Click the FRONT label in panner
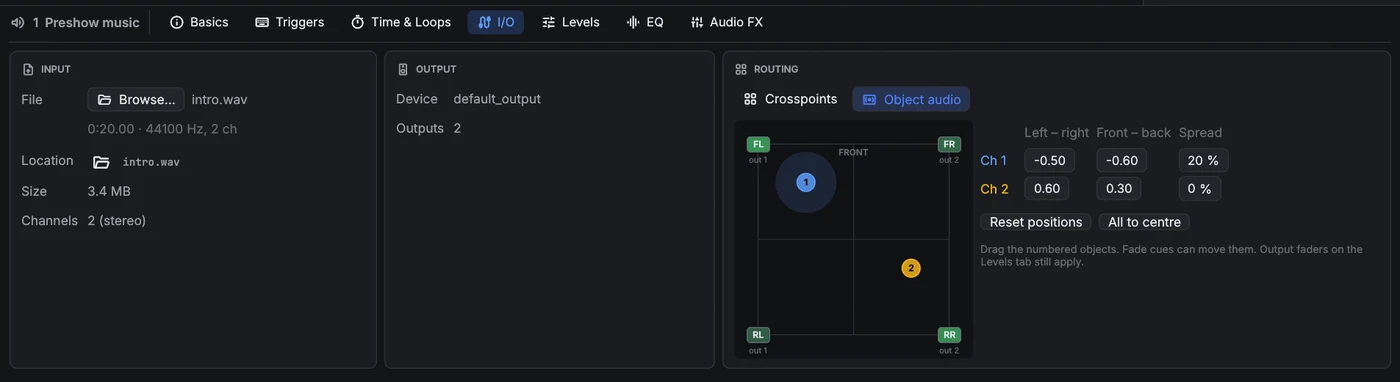The height and width of the screenshot is (382, 1400). tap(853, 152)
